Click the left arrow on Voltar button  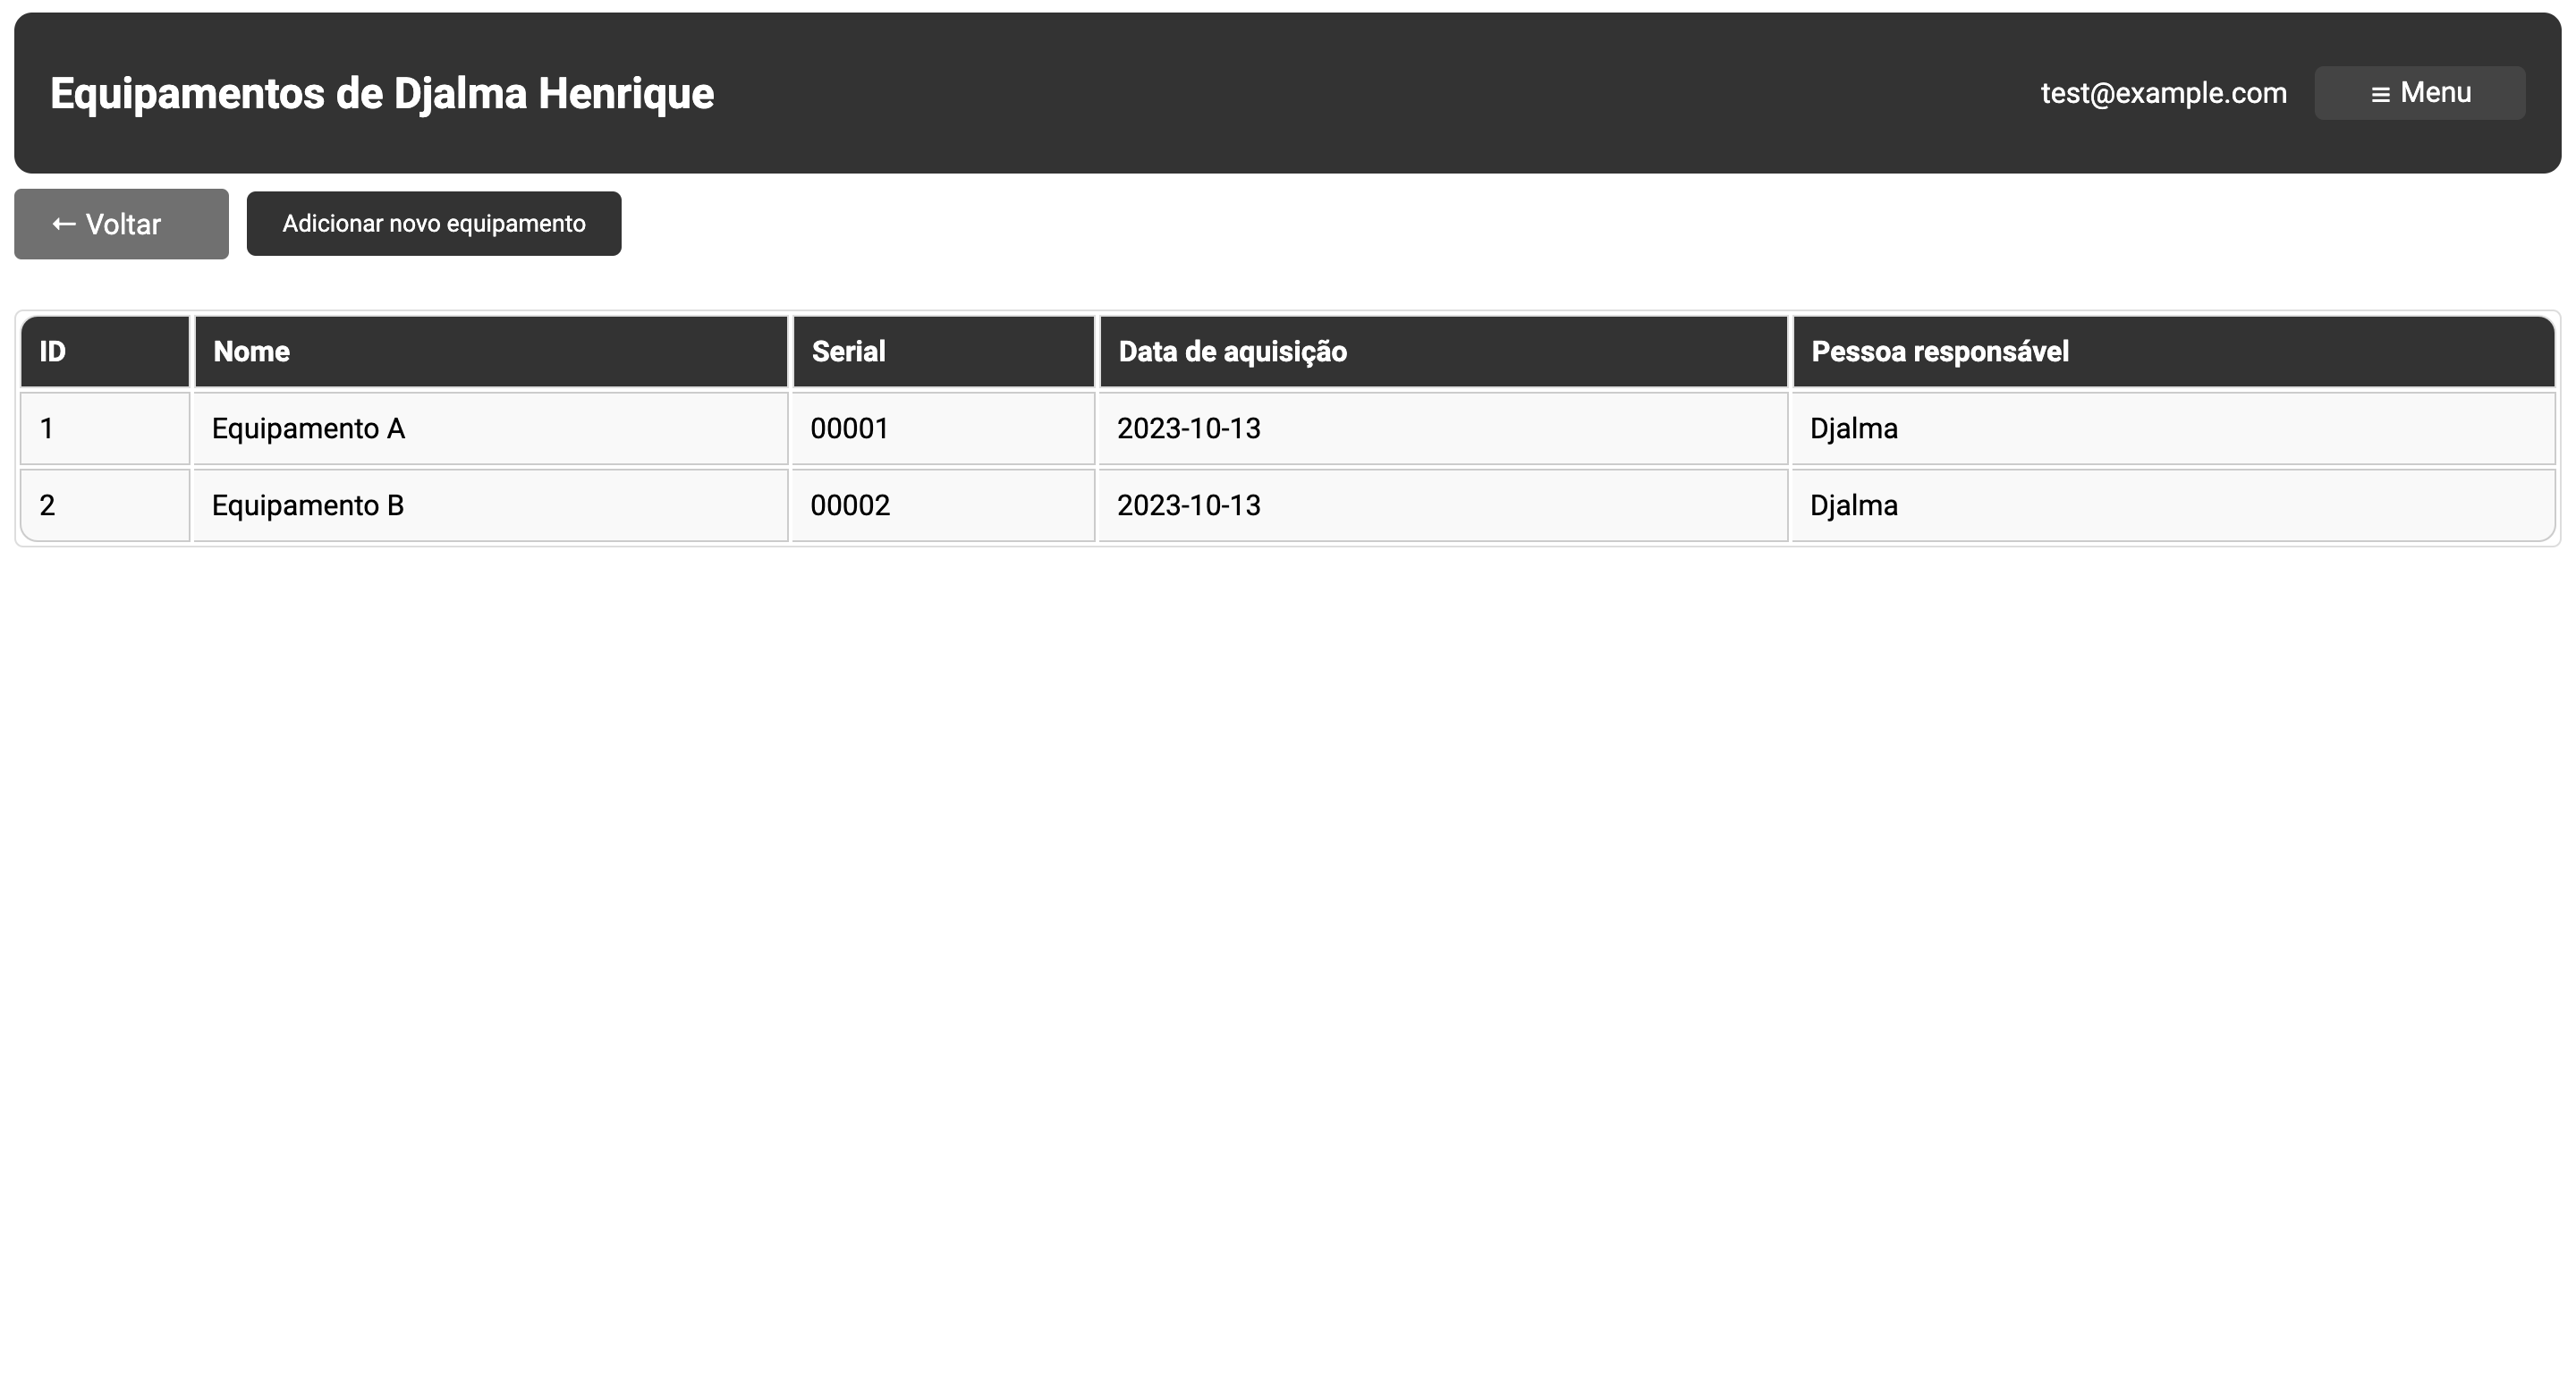pos(63,223)
